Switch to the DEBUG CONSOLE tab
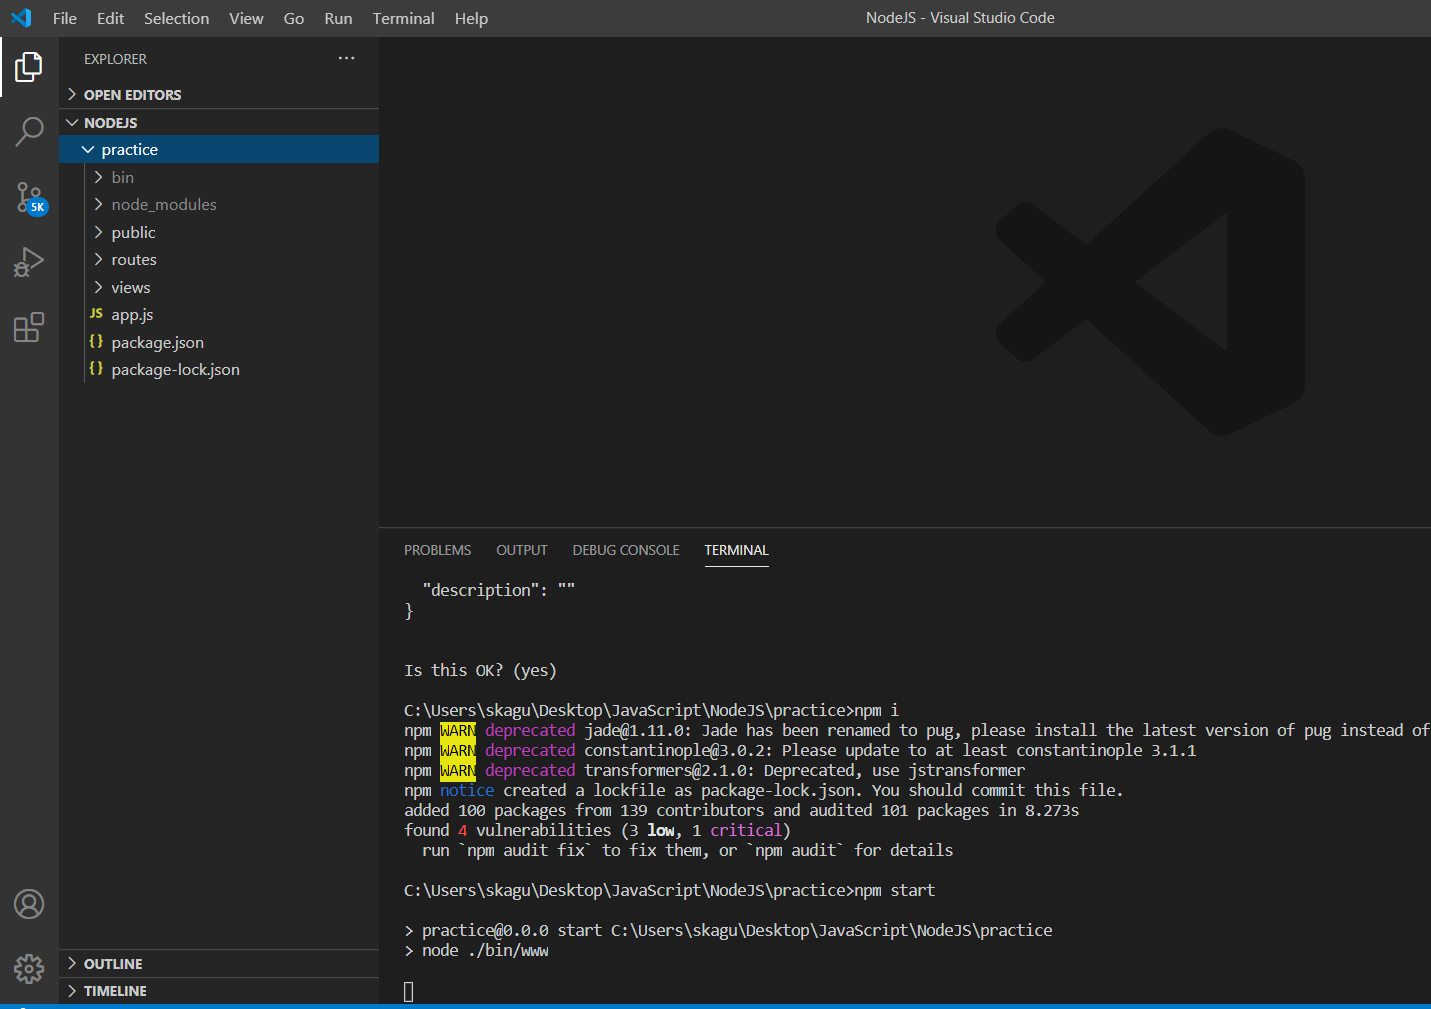1431x1009 pixels. click(626, 550)
